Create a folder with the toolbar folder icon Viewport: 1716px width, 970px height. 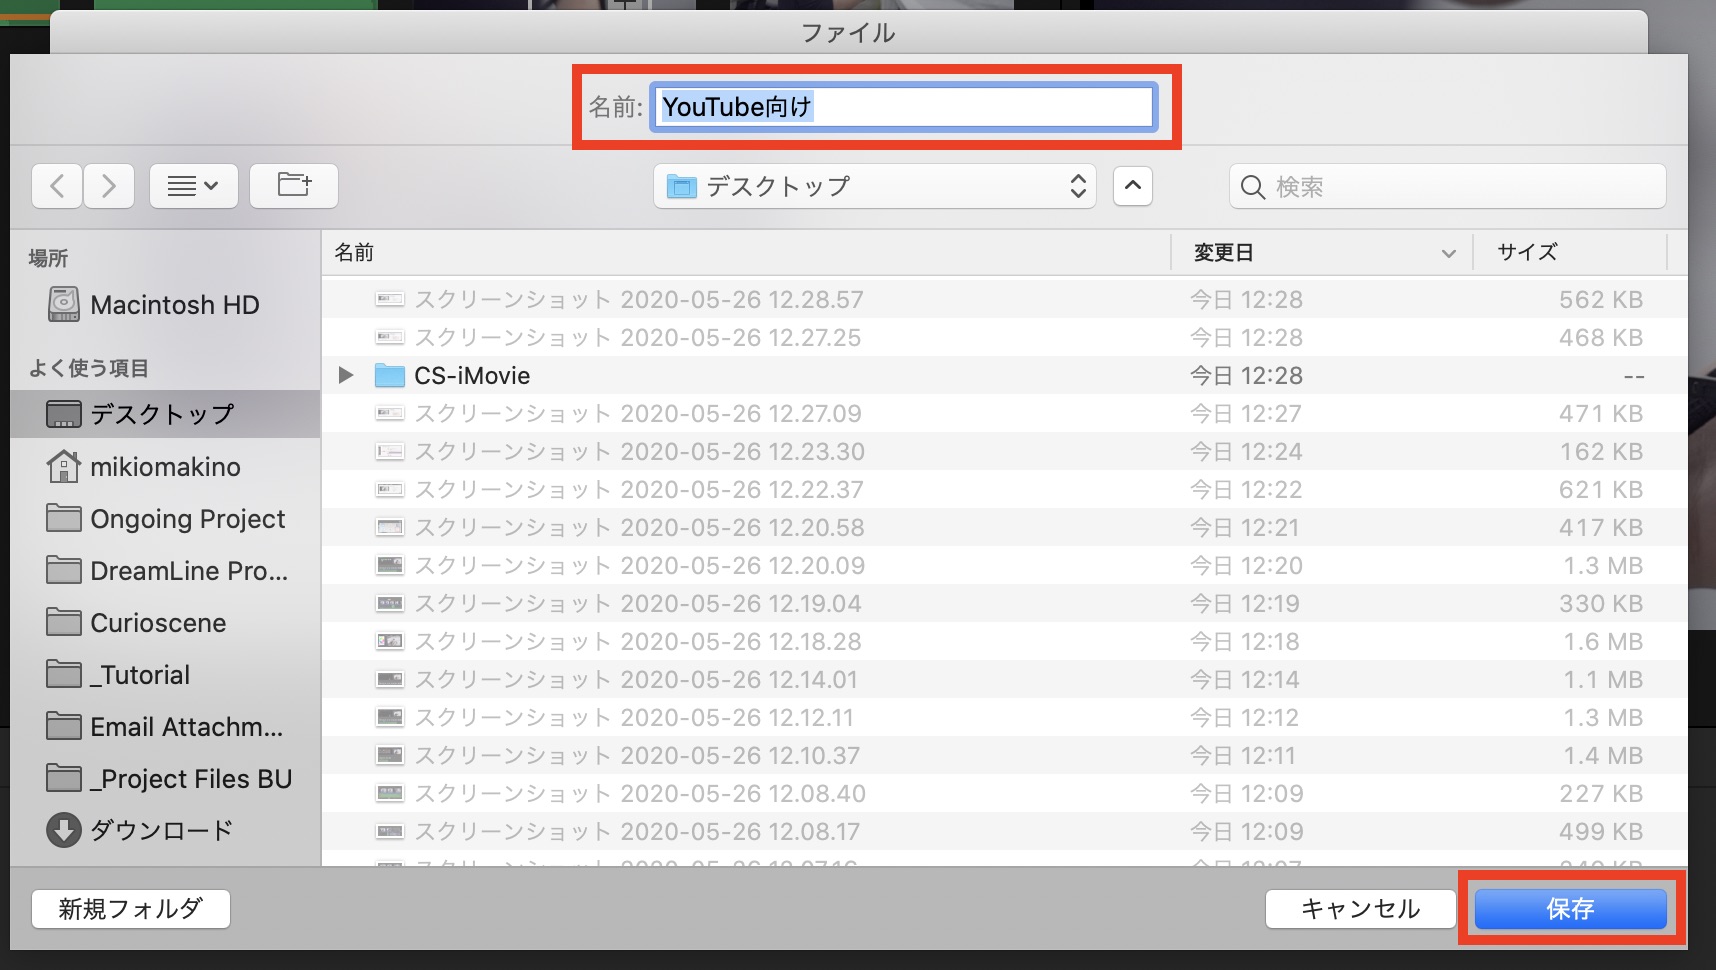point(294,186)
